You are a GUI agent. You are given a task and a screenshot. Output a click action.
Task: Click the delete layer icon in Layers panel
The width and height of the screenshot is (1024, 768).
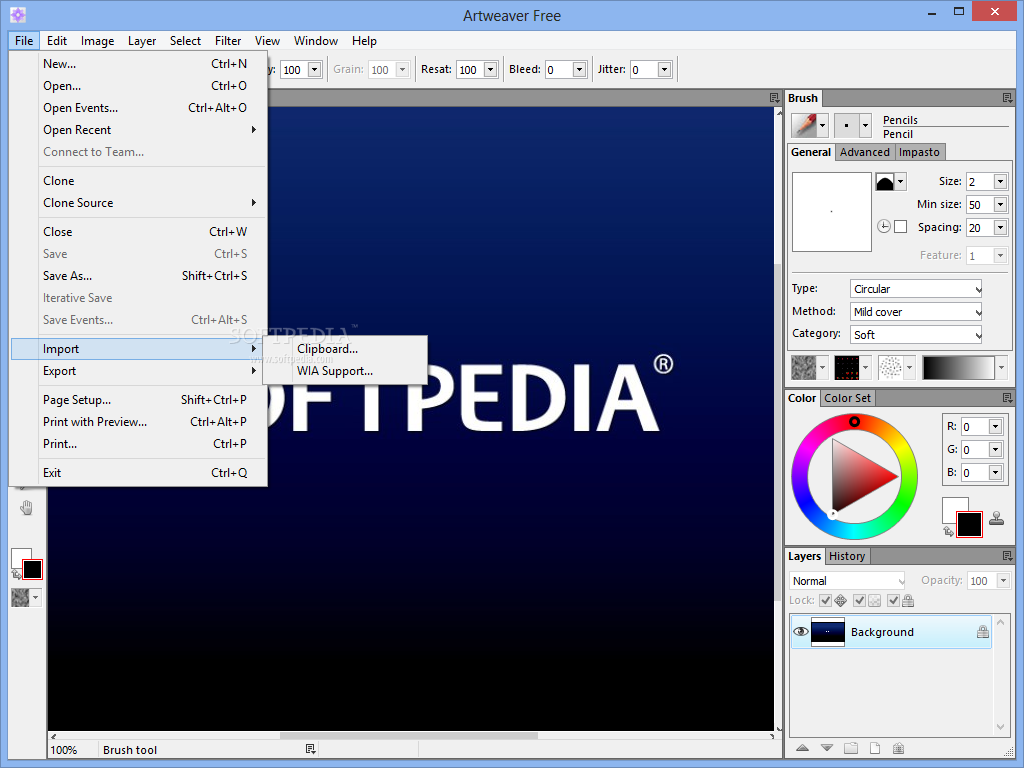point(899,748)
